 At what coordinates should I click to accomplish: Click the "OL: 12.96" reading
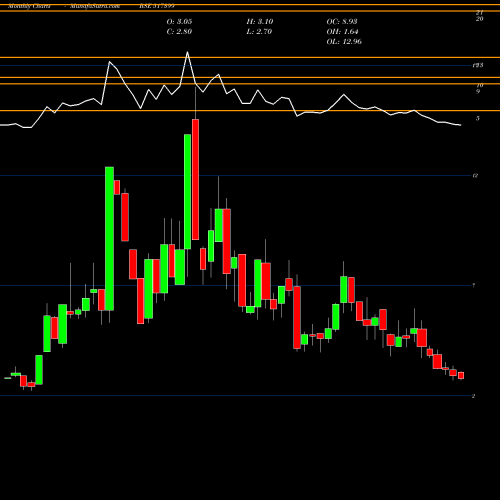coord(344,42)
